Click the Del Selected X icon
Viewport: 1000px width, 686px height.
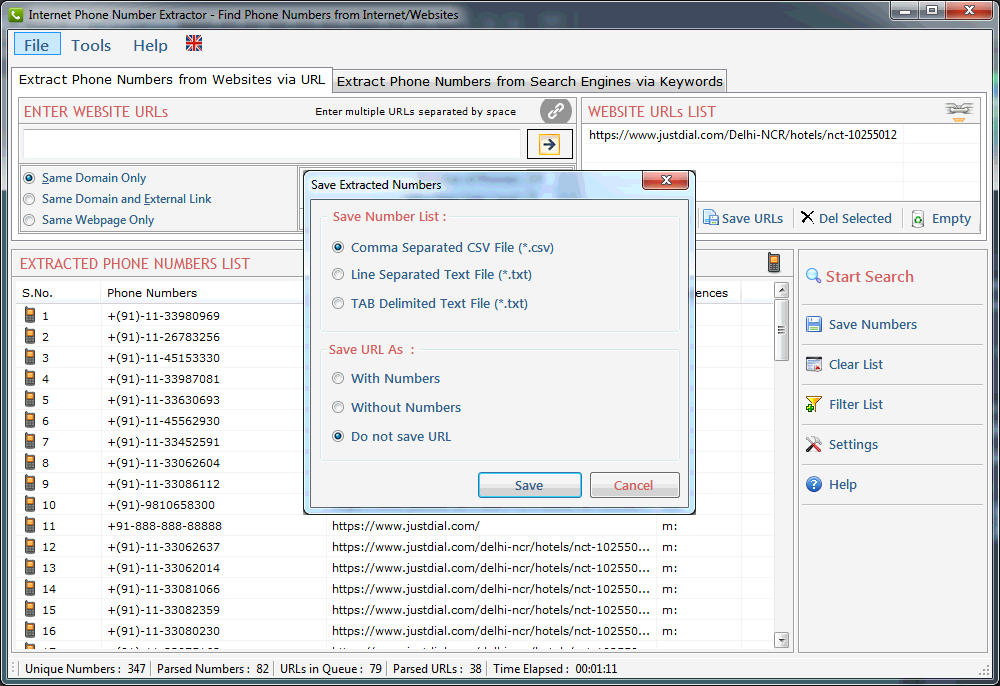pos(807,217)
